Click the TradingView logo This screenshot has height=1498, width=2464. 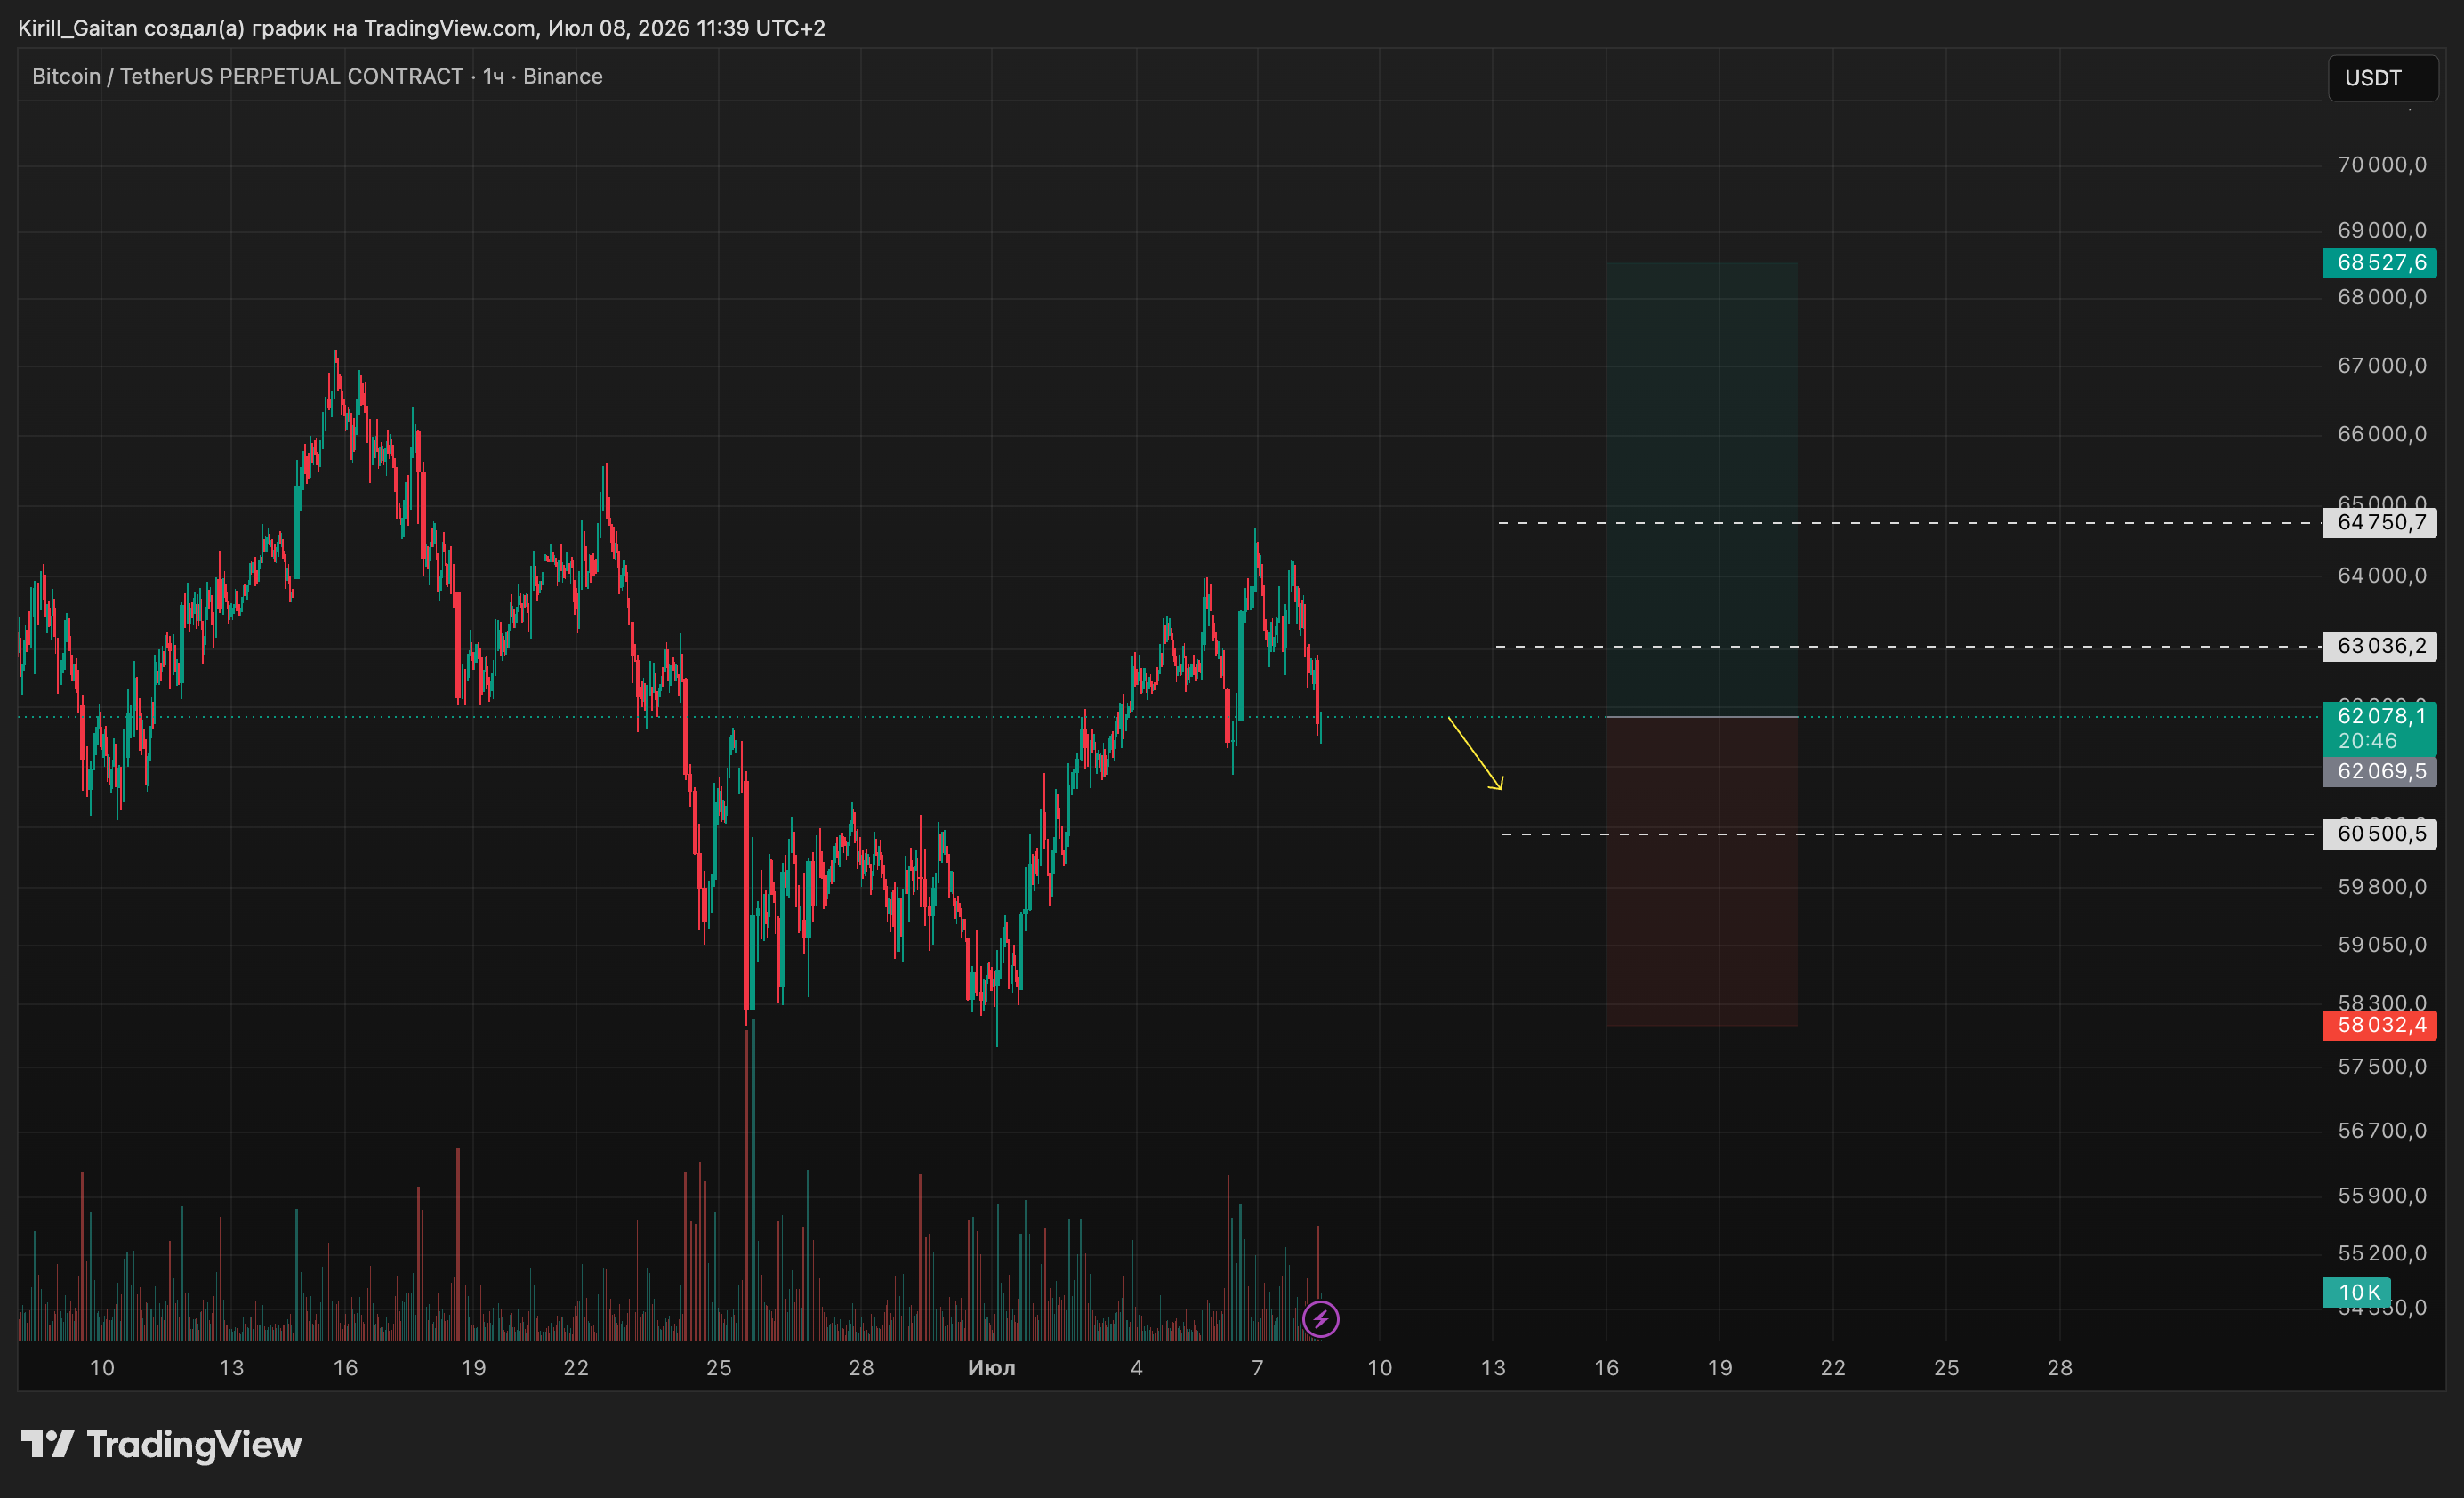161,1444
